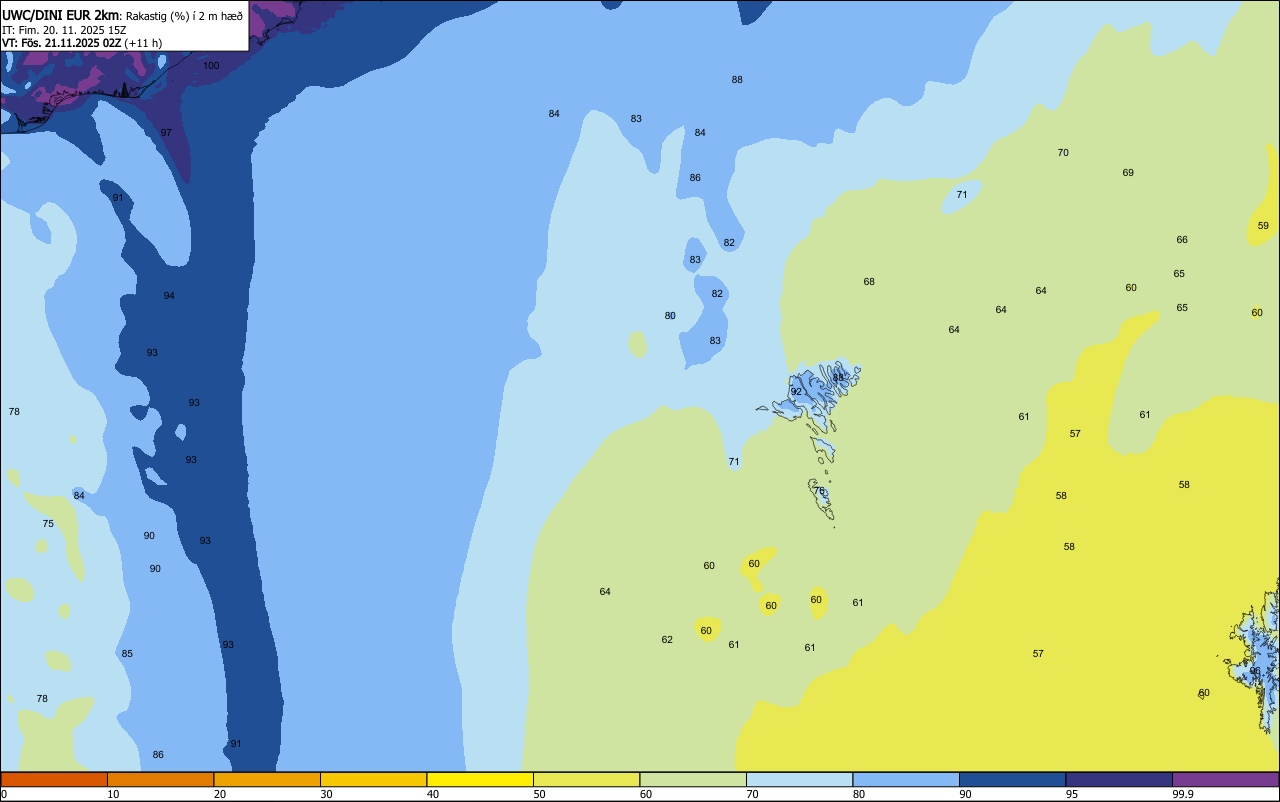
Task: Click the humidity value '97'
Action: 166,133
